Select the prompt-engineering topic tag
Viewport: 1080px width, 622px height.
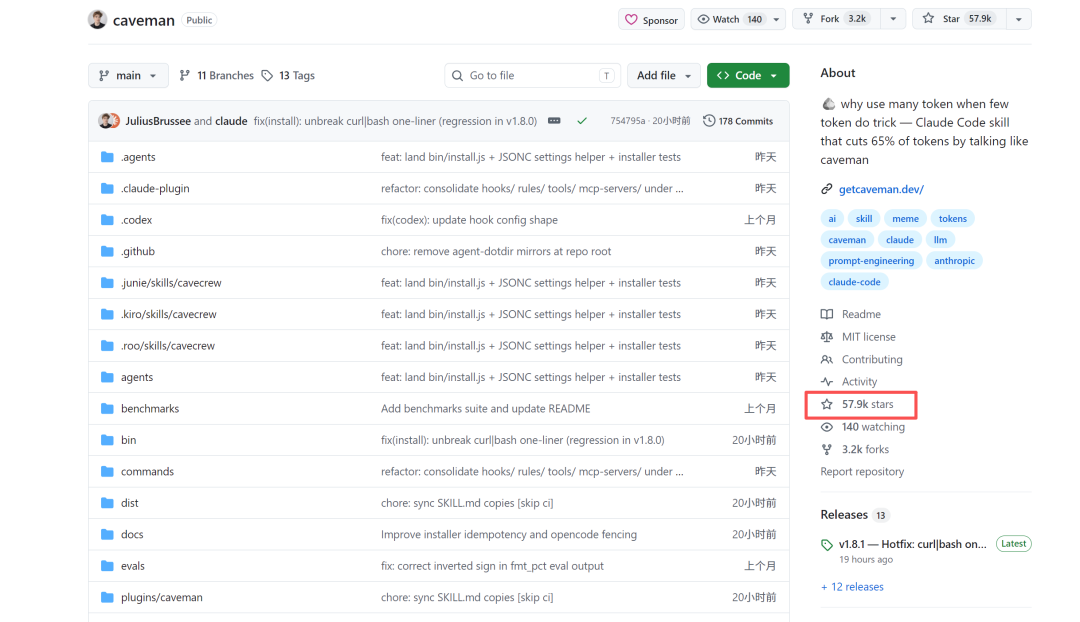[871, 260]
